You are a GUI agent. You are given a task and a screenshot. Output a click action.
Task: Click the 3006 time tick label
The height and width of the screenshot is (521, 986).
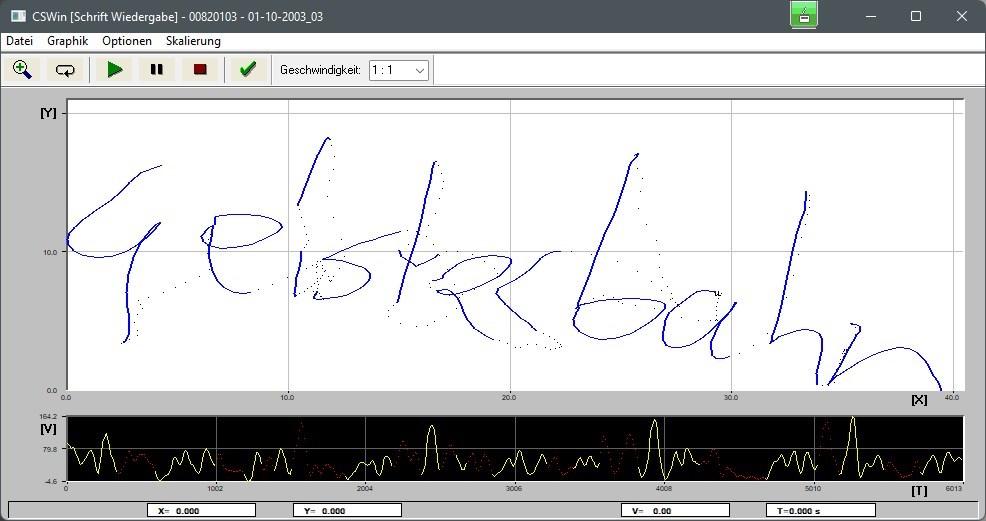pos(514,488)
